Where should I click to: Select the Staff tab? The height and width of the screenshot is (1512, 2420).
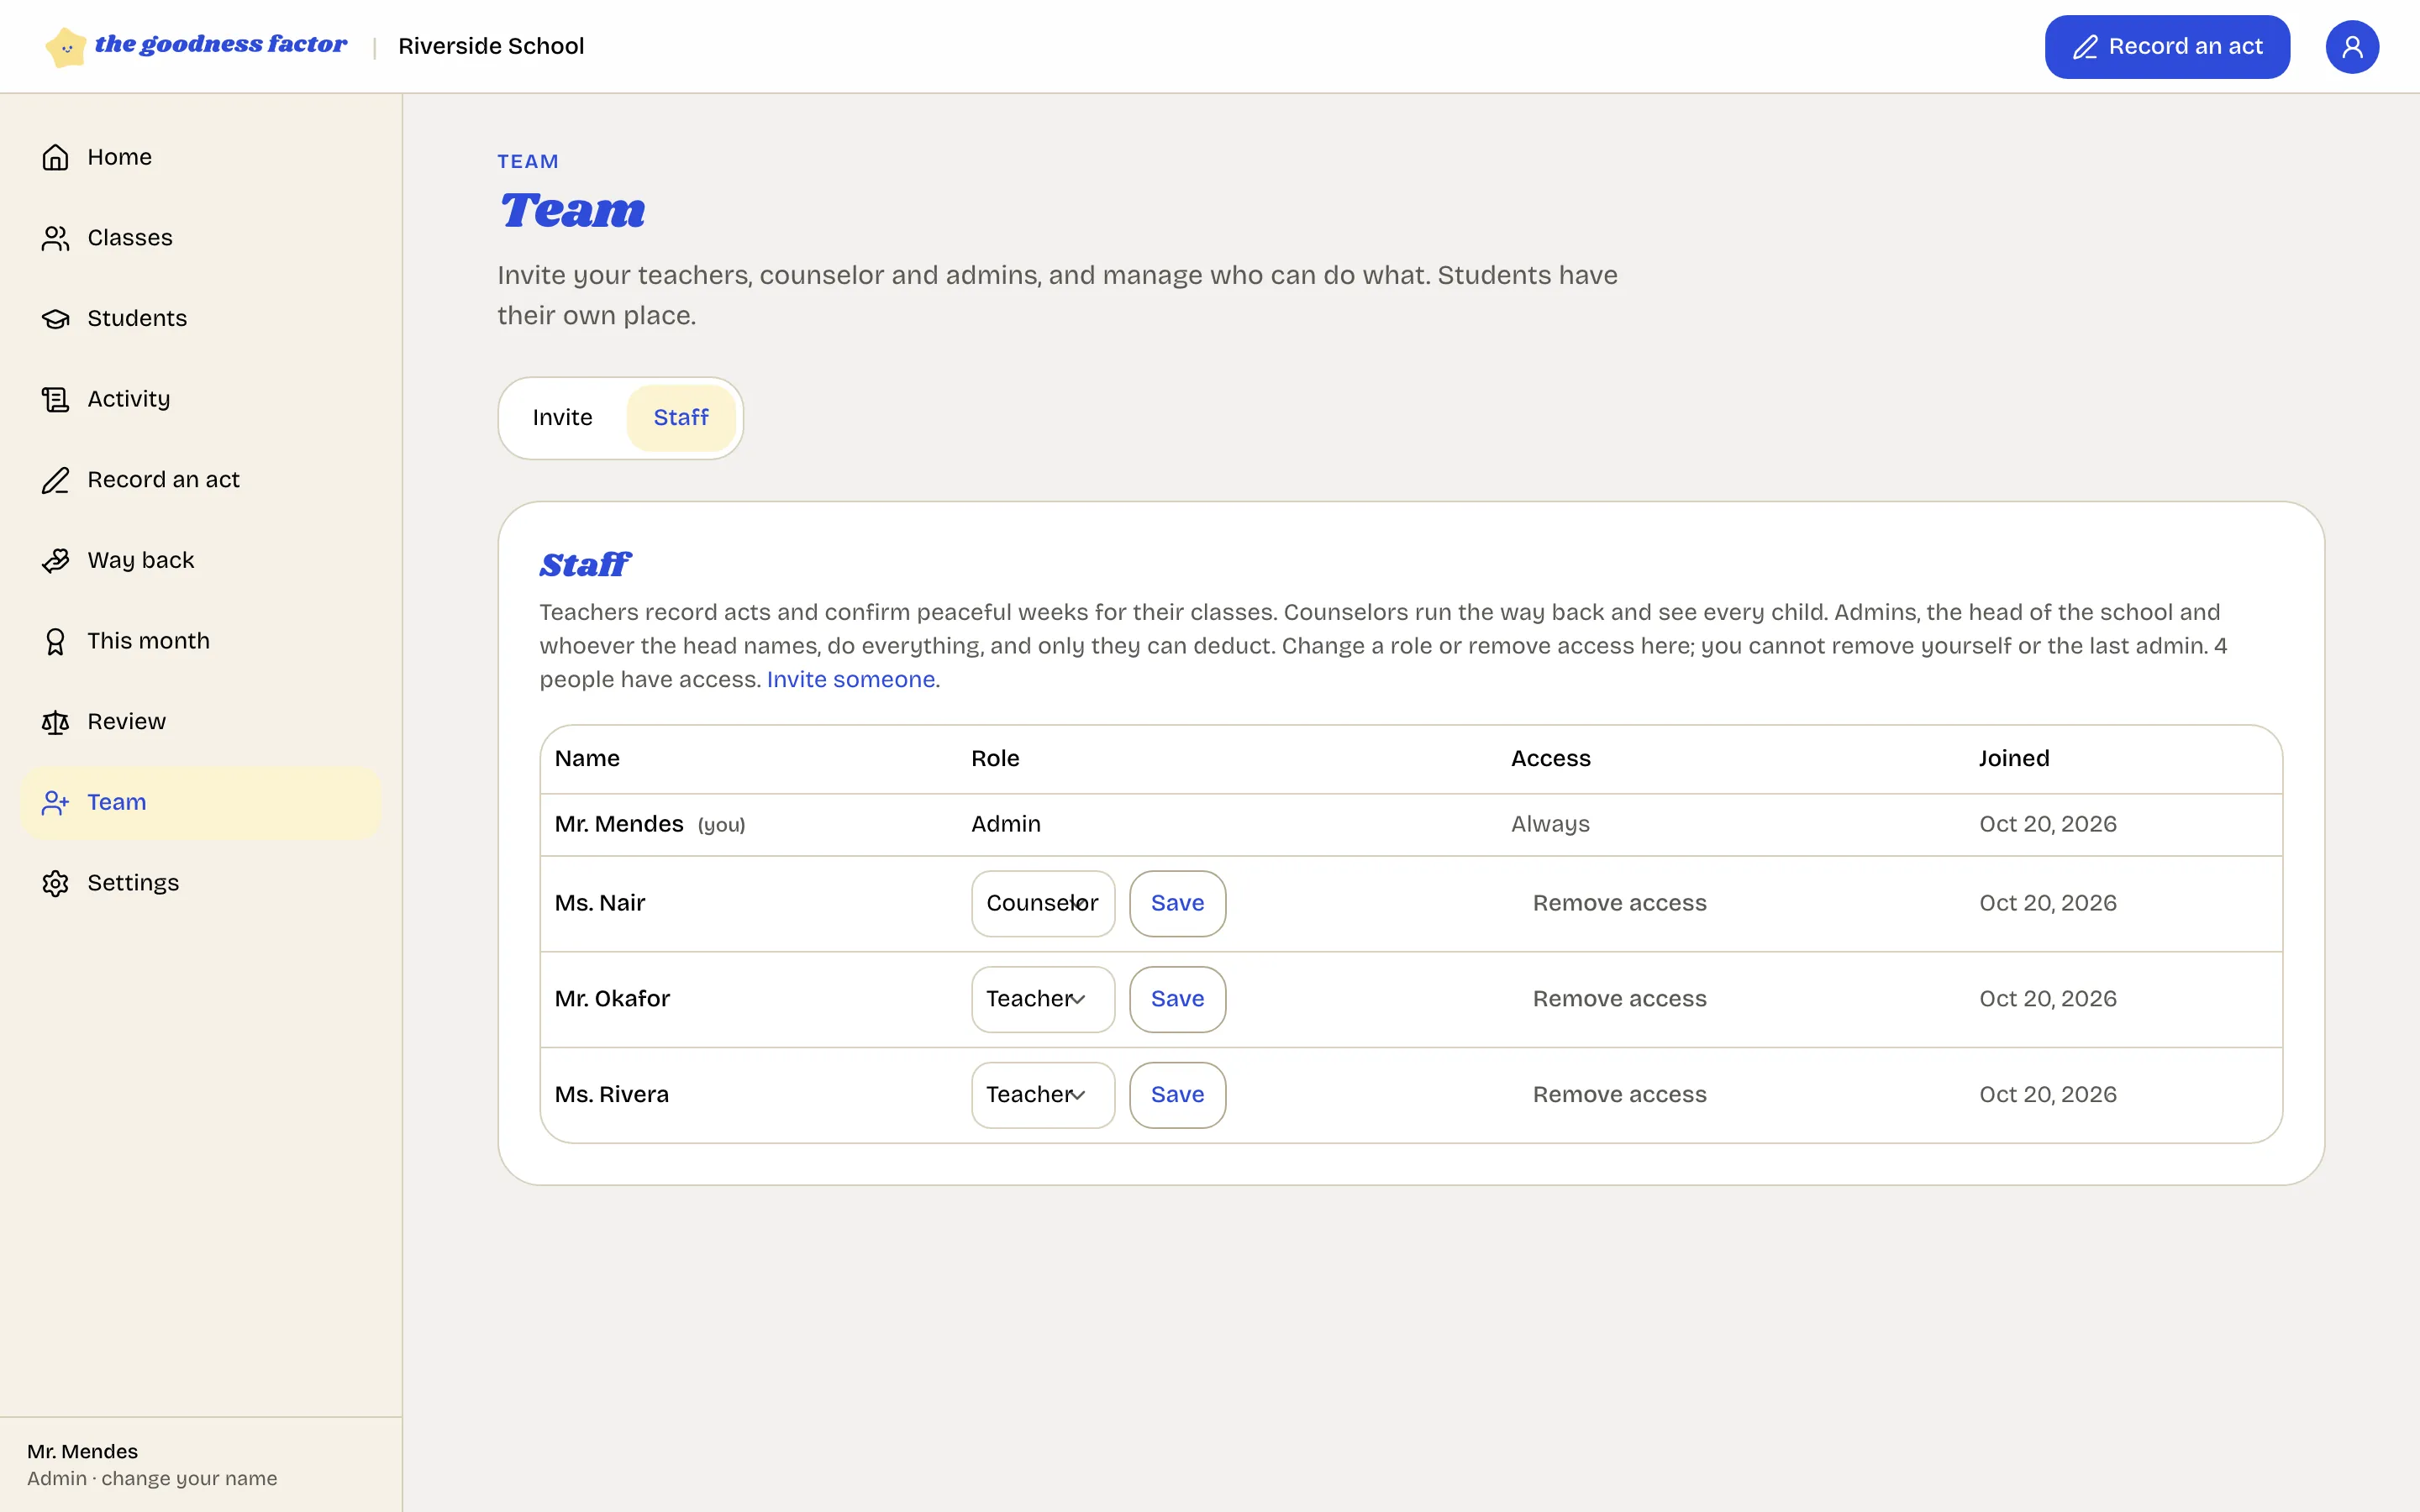681,418
